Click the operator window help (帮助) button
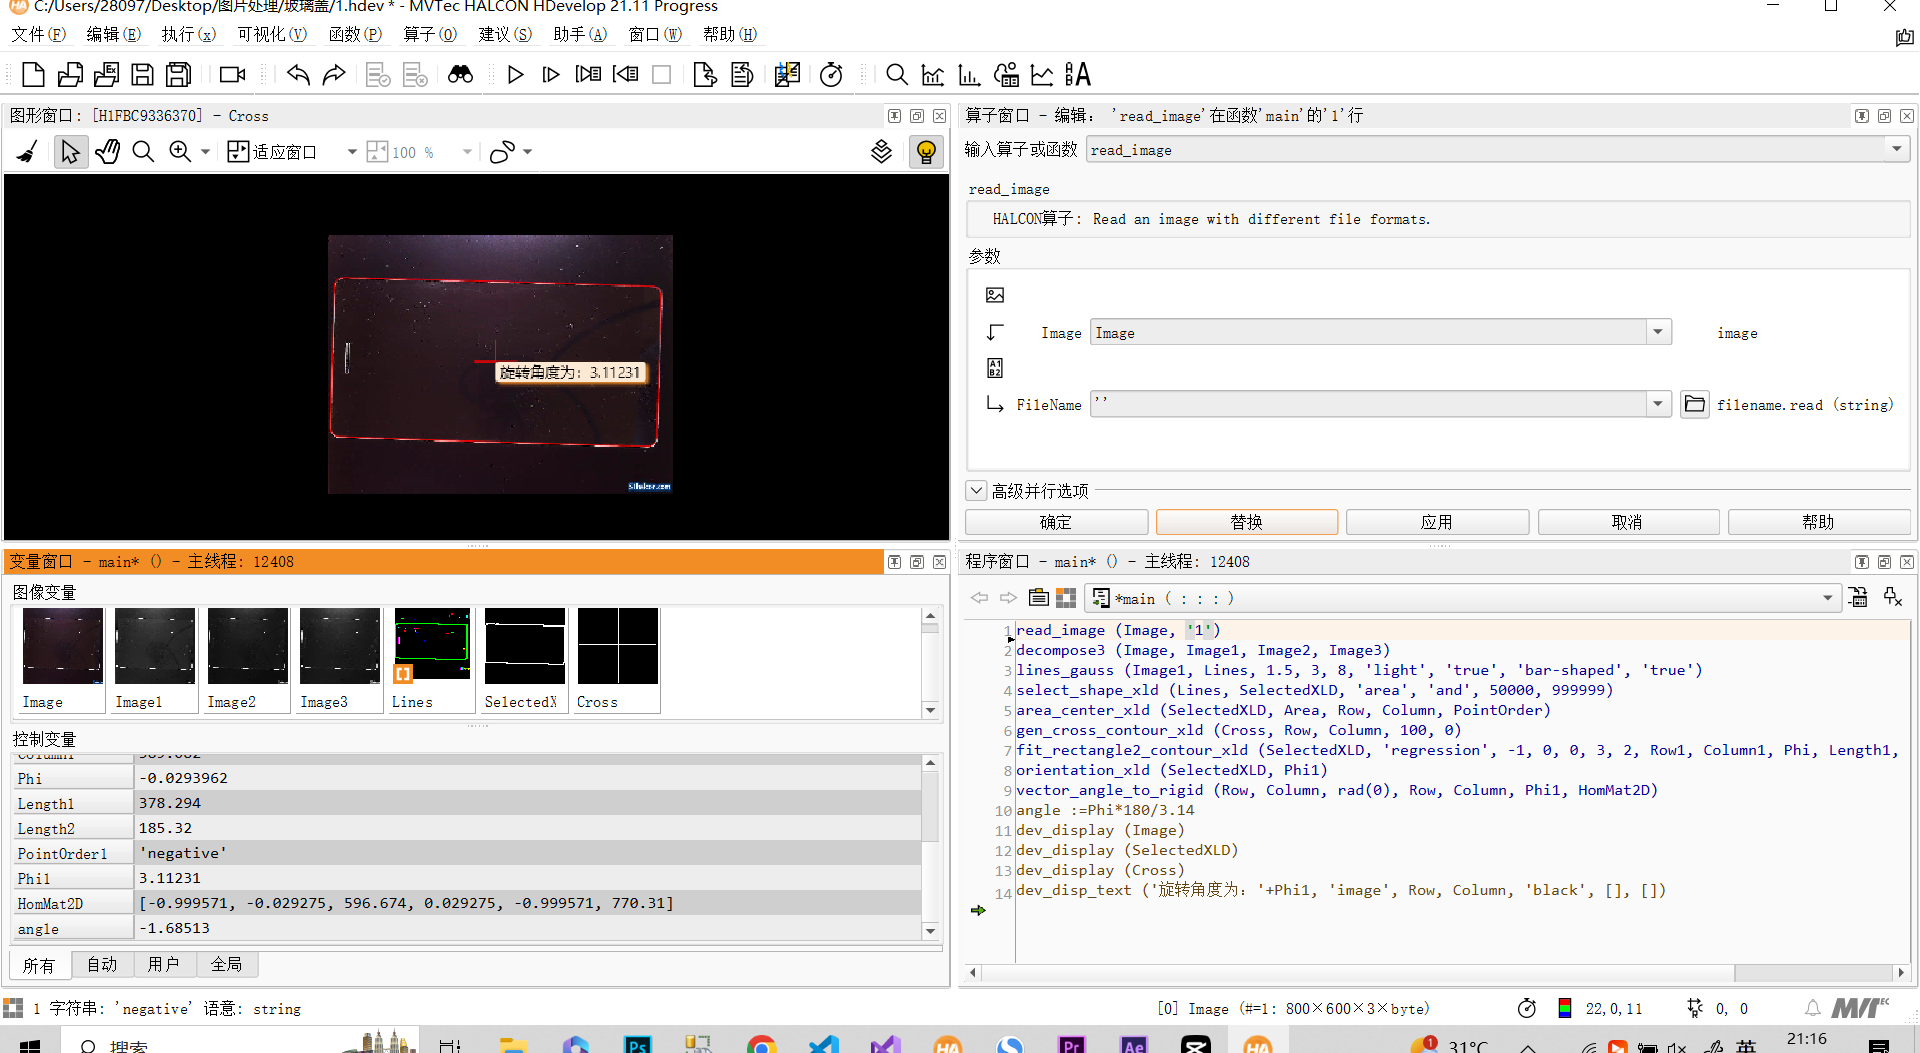1920x1053 pixels. coord(1818,522)
